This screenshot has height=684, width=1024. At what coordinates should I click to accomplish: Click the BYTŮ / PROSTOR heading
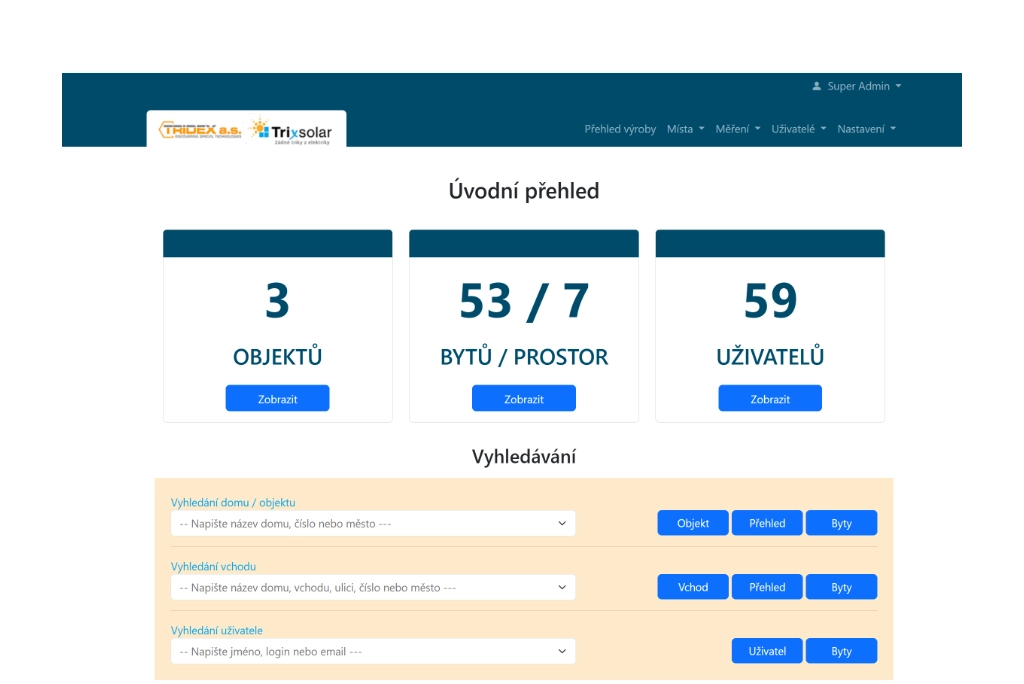pos(524,357)
